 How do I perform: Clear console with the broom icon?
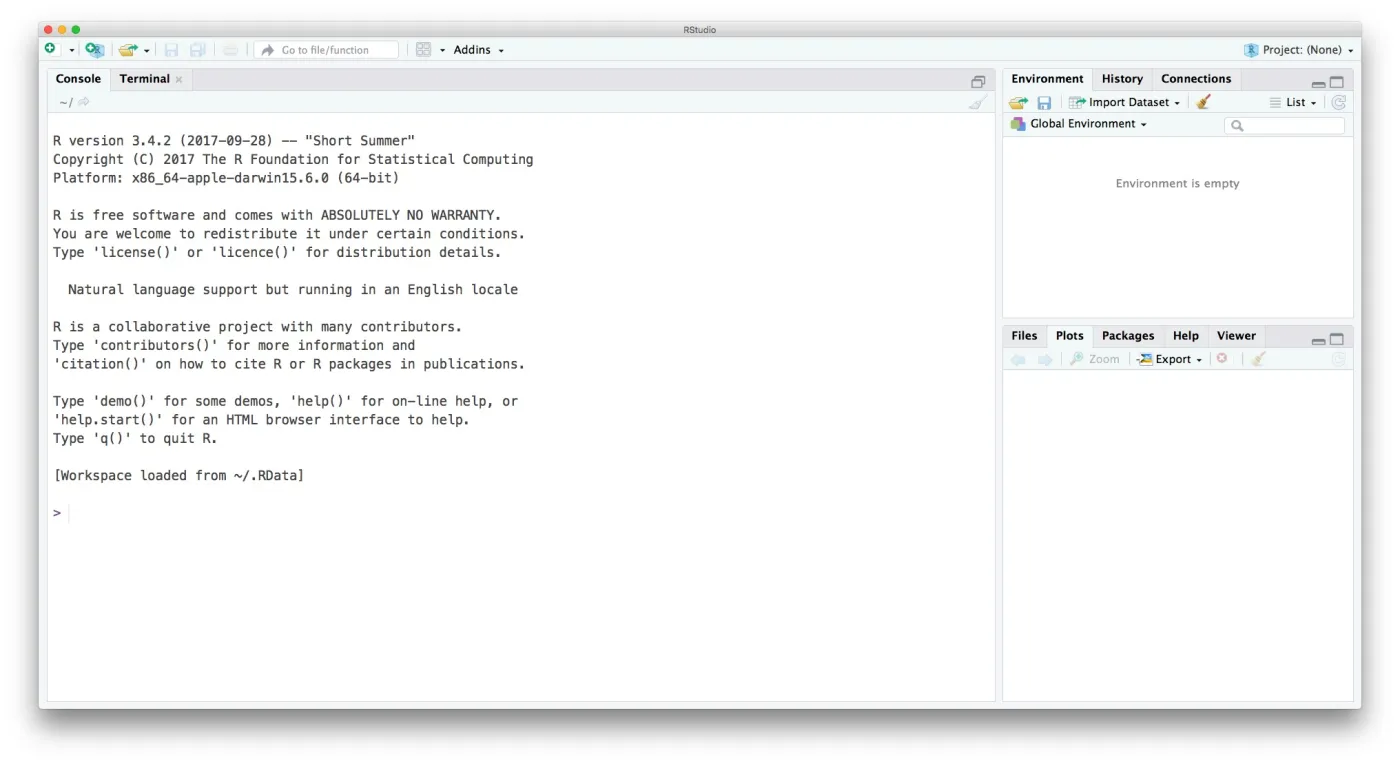pyautogui.click(x=977, y=102)
